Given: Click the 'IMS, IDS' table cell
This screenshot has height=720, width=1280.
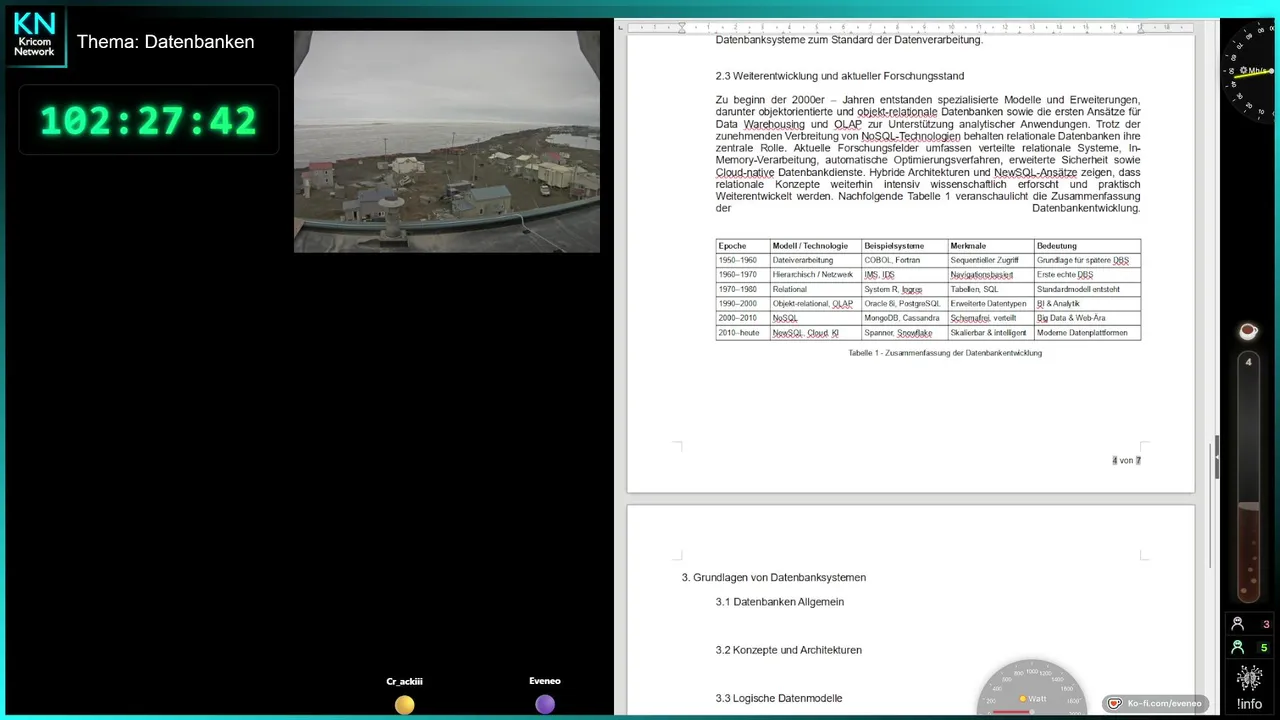Looking at the screenshot, I should coord(905,274).
